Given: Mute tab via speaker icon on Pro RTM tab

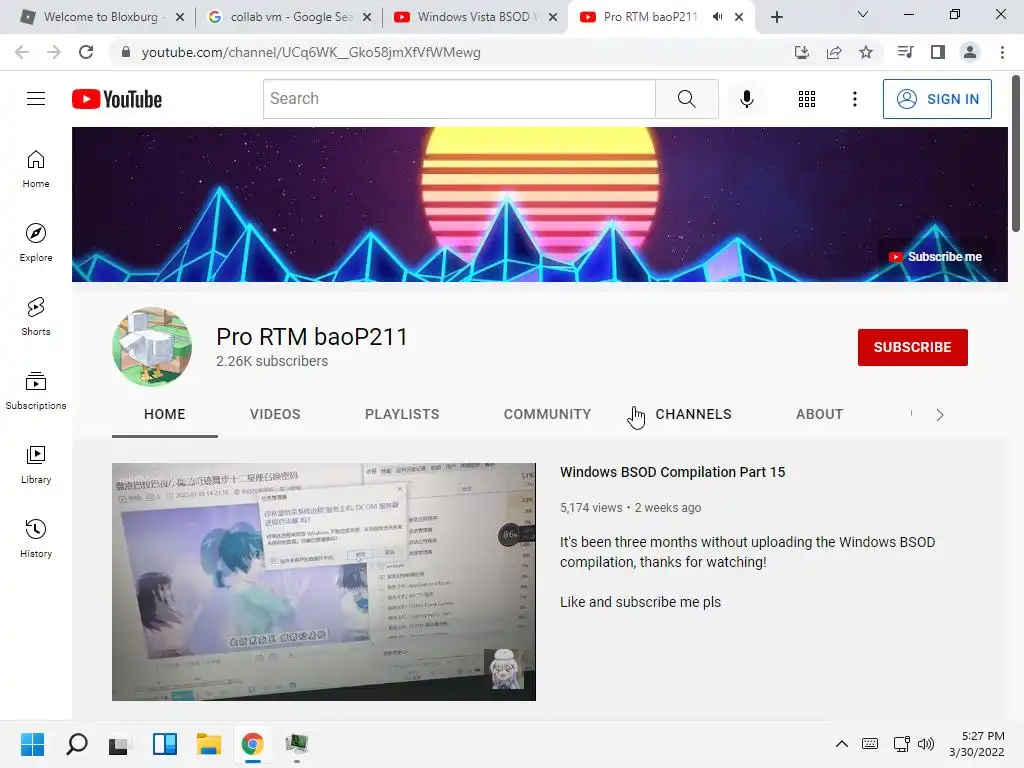Looking at the screenshot, I should click(717, 17).
